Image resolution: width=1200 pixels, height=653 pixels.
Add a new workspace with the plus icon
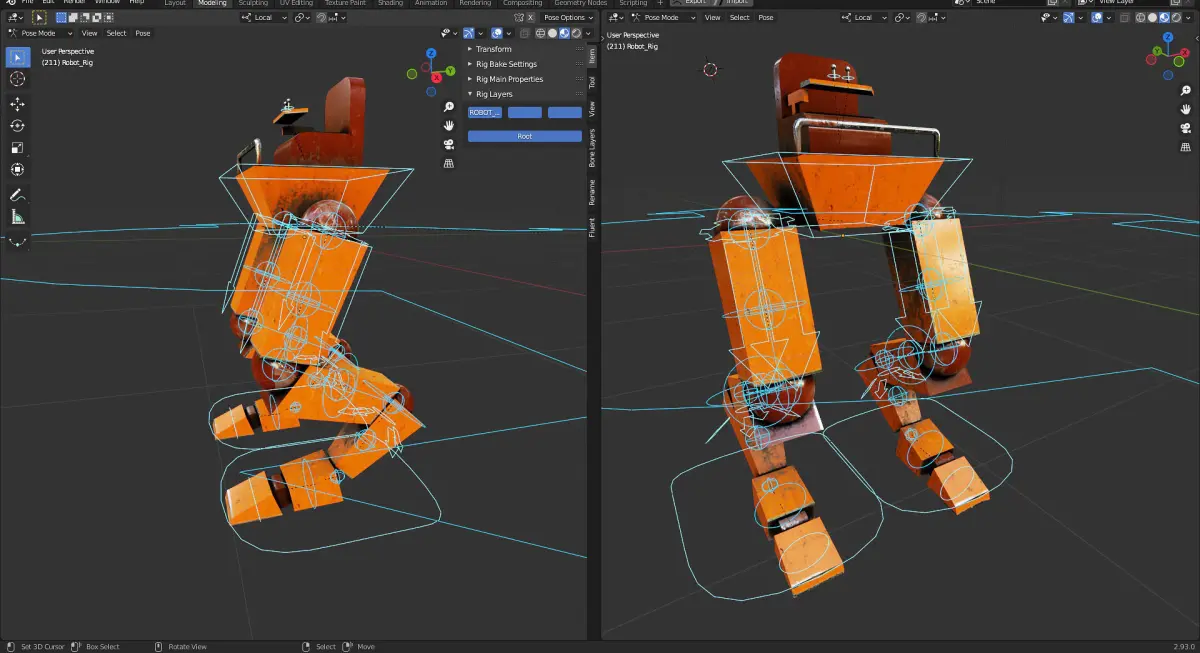[x=660, y=3]
